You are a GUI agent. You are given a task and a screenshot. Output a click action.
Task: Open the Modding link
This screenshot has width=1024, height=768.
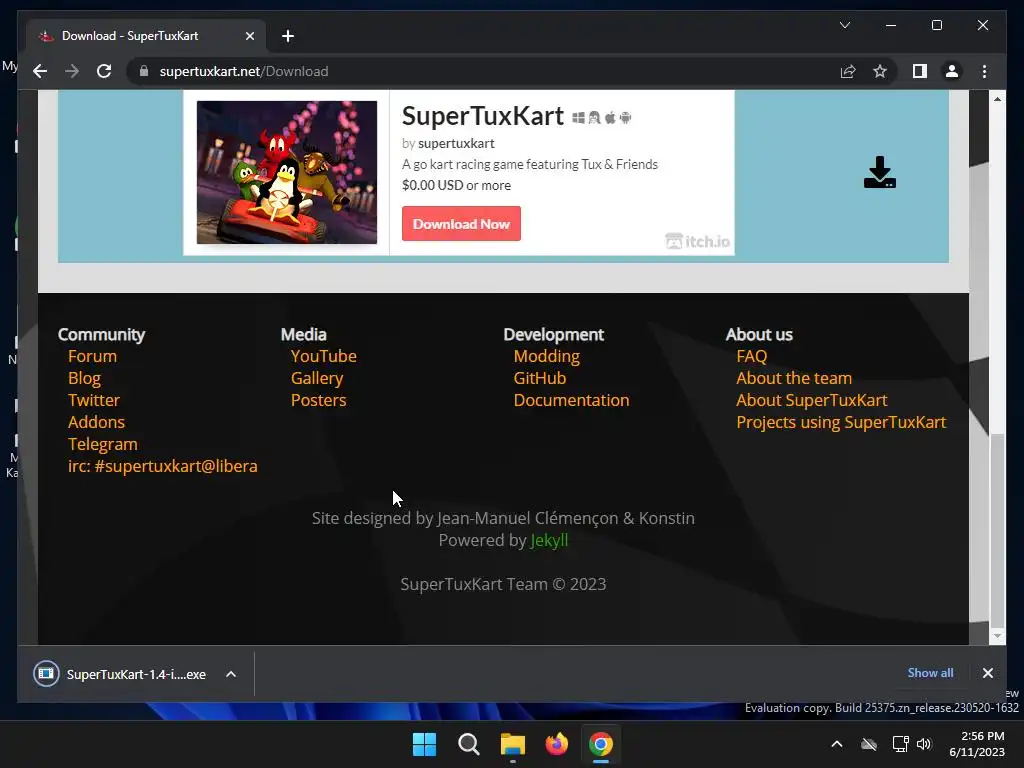pyautogui.click(x=547, y=356)
